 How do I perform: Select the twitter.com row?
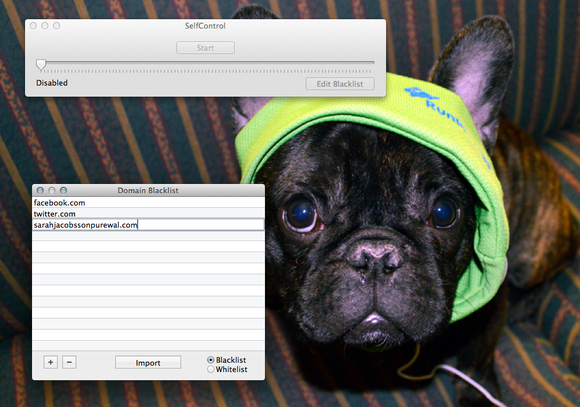(x=148, y=214)
